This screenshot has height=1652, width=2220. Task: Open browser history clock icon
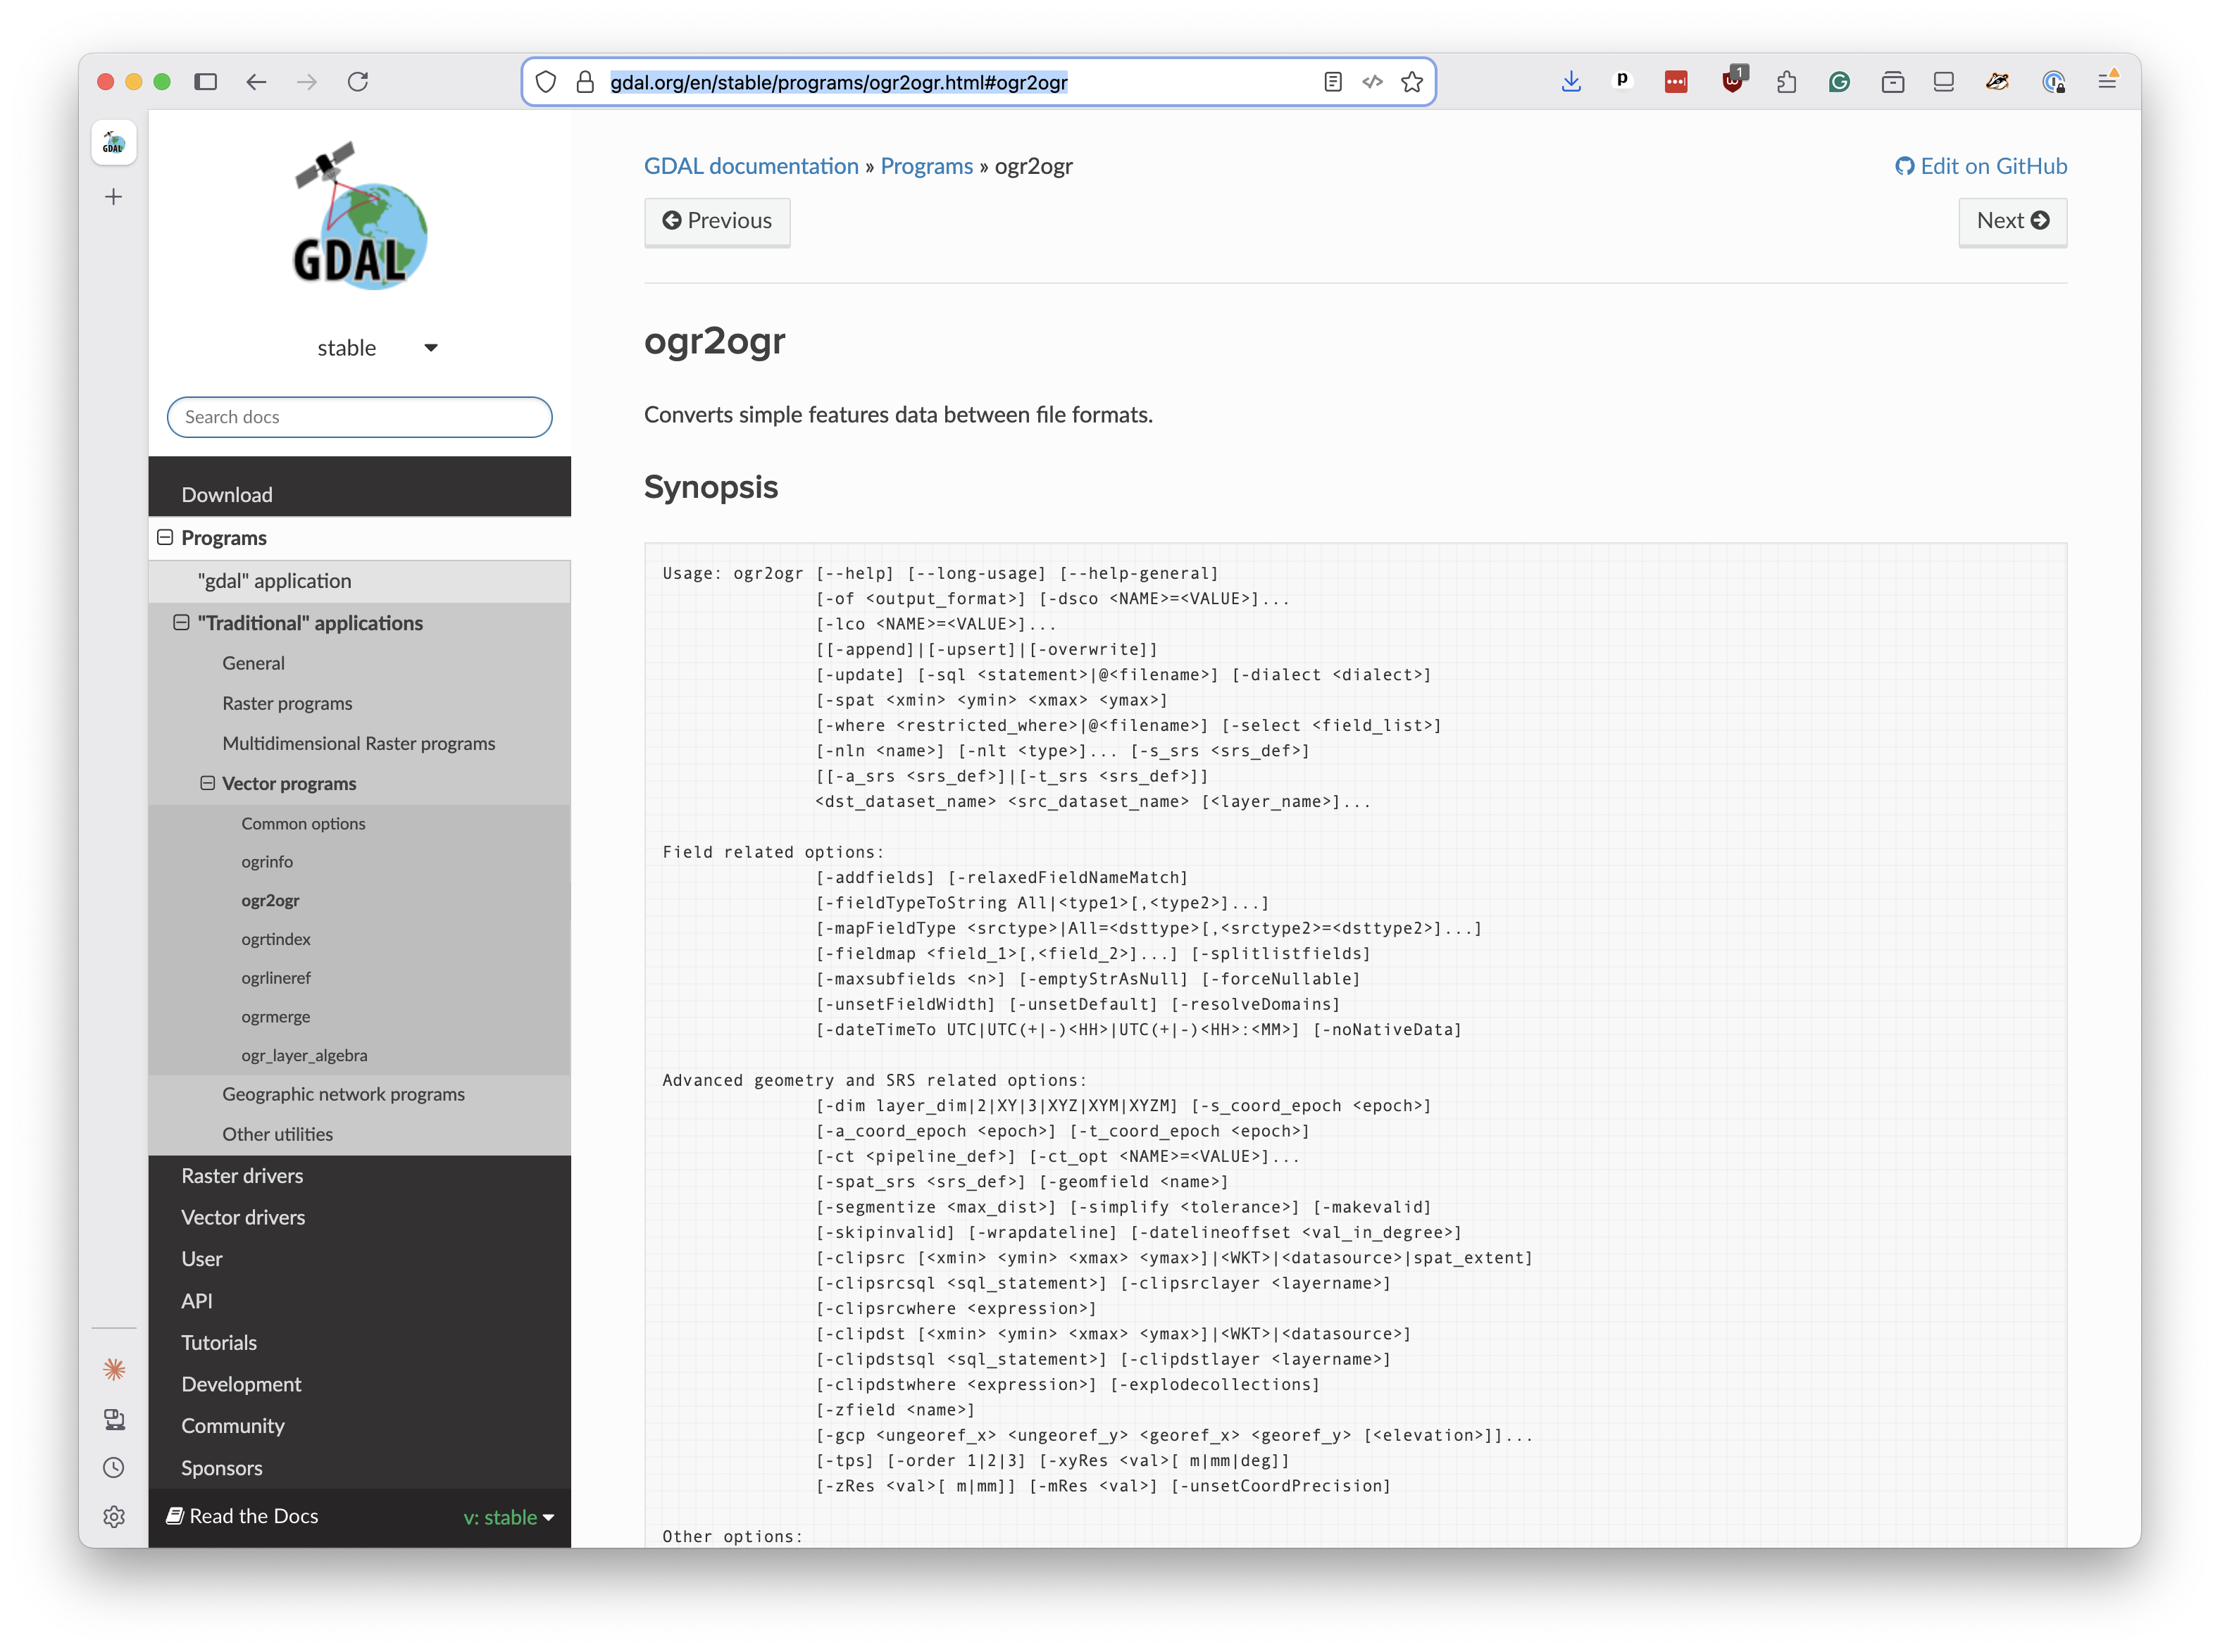(x=114, y=1467)
